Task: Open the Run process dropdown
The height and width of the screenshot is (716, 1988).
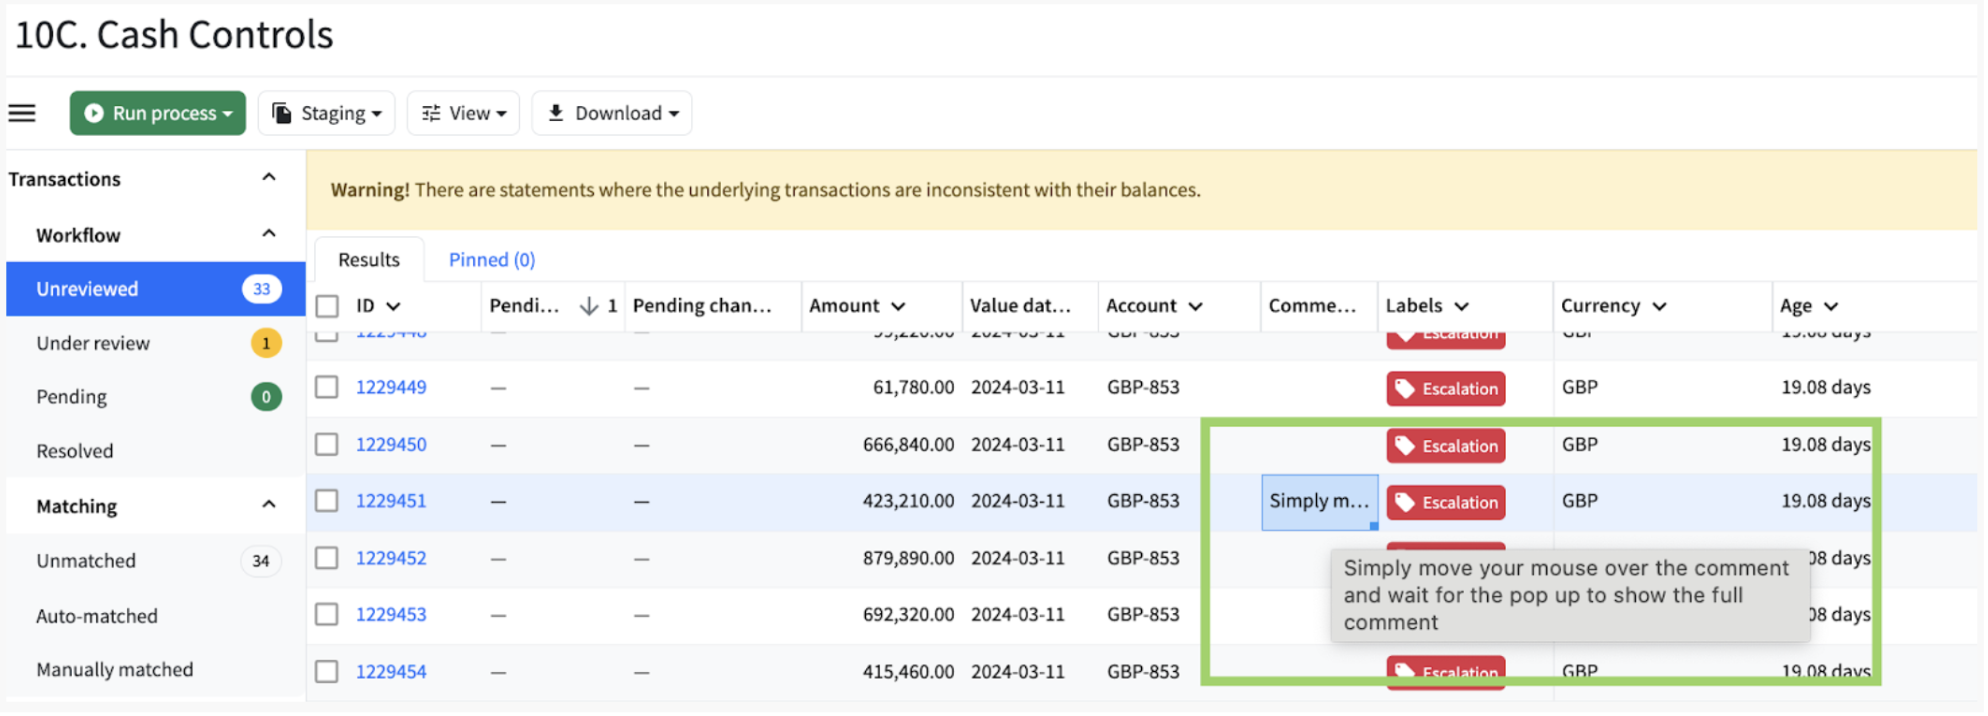Action: pos(158,113)
